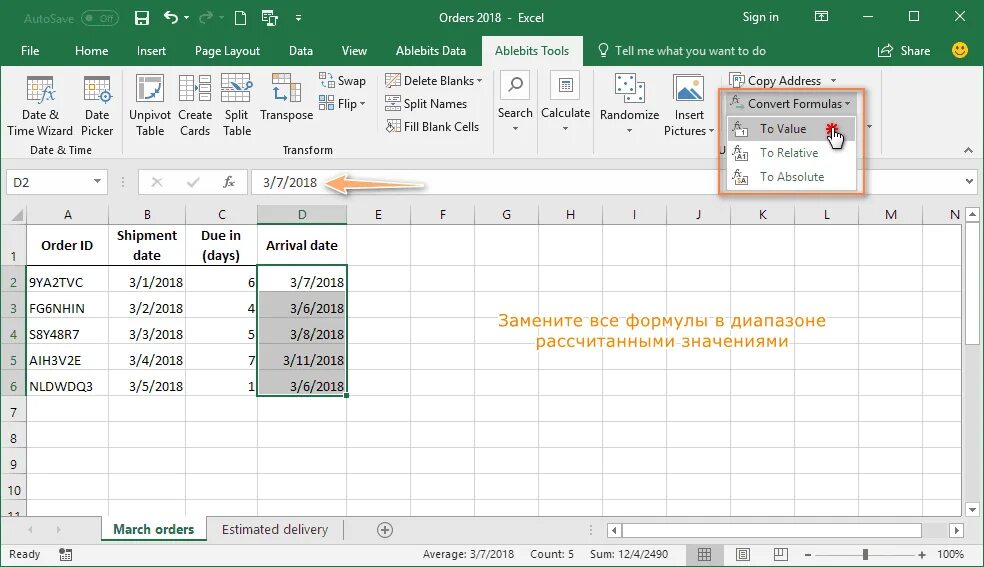Customize the Quick Access Toolbar dropdown

tap(298, 18)
